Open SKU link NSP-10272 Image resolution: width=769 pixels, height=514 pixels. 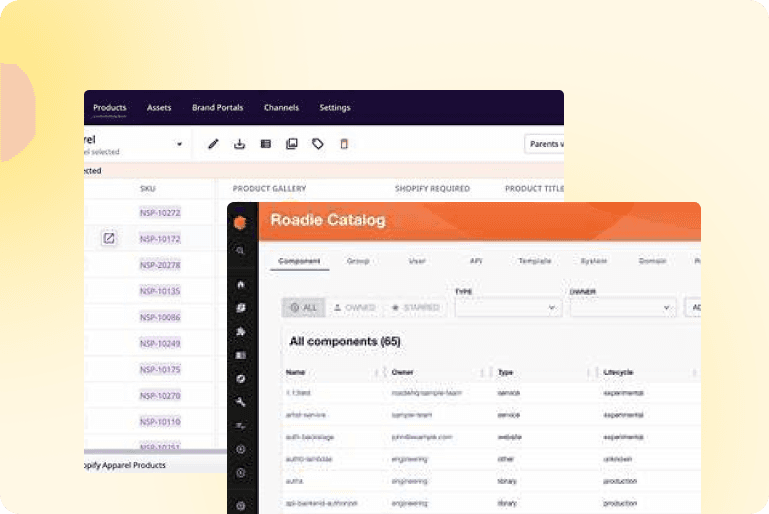pos(160,212)
